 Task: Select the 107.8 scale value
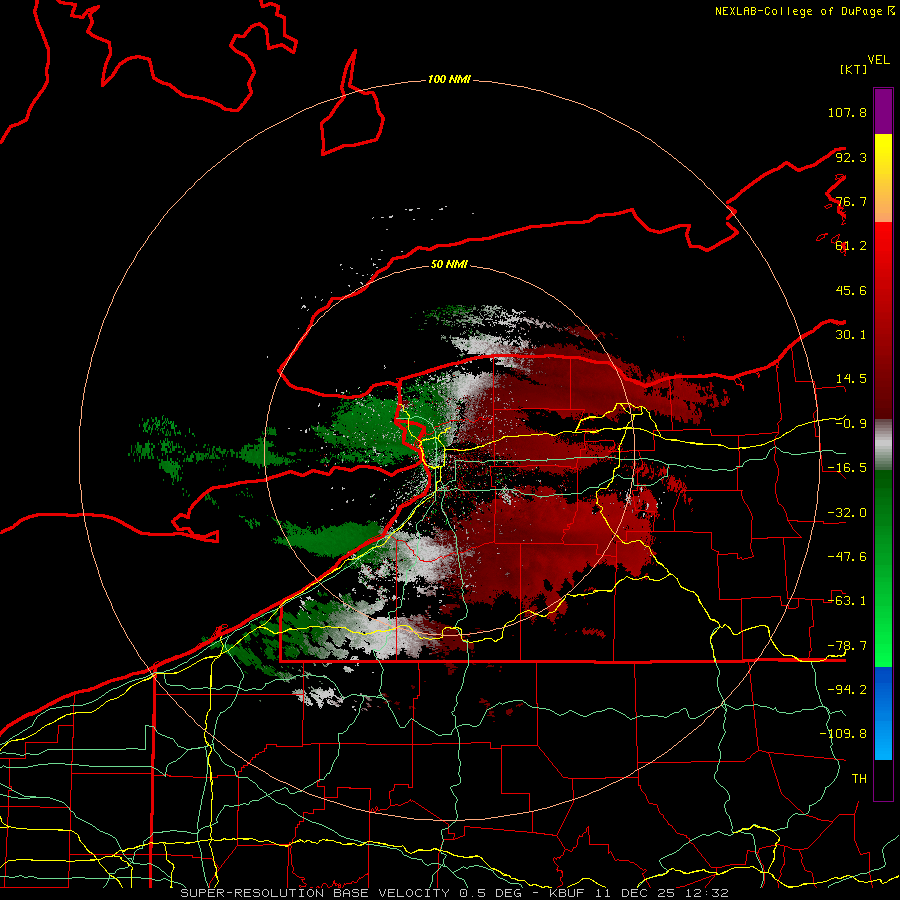(x=847, y=112)
